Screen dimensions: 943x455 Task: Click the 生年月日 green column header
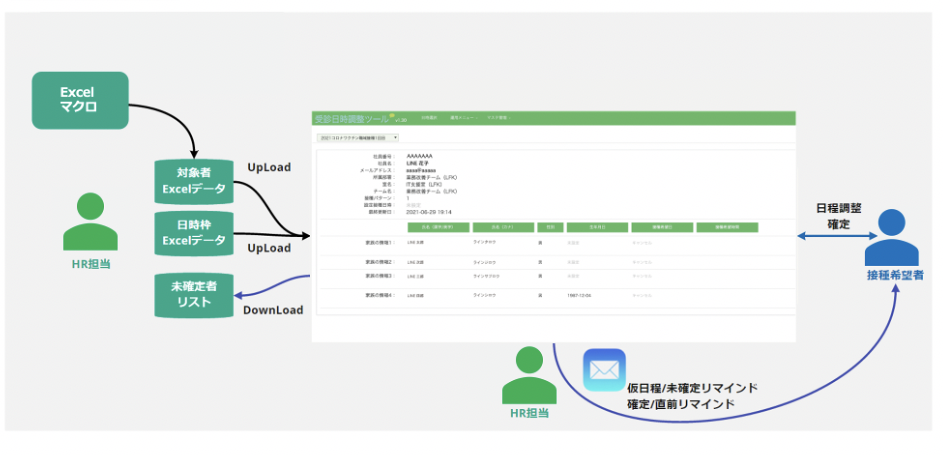pos(593,227)
